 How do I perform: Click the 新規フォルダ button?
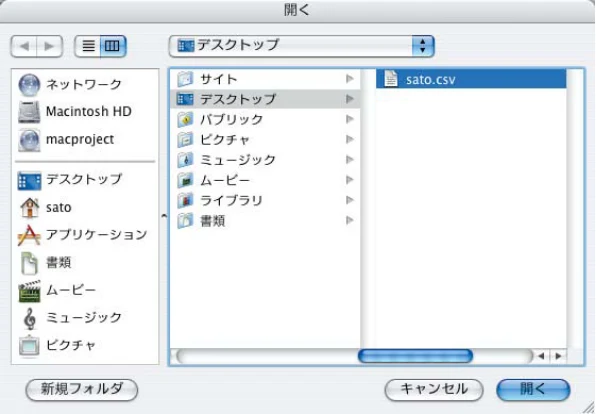[82, 390]
